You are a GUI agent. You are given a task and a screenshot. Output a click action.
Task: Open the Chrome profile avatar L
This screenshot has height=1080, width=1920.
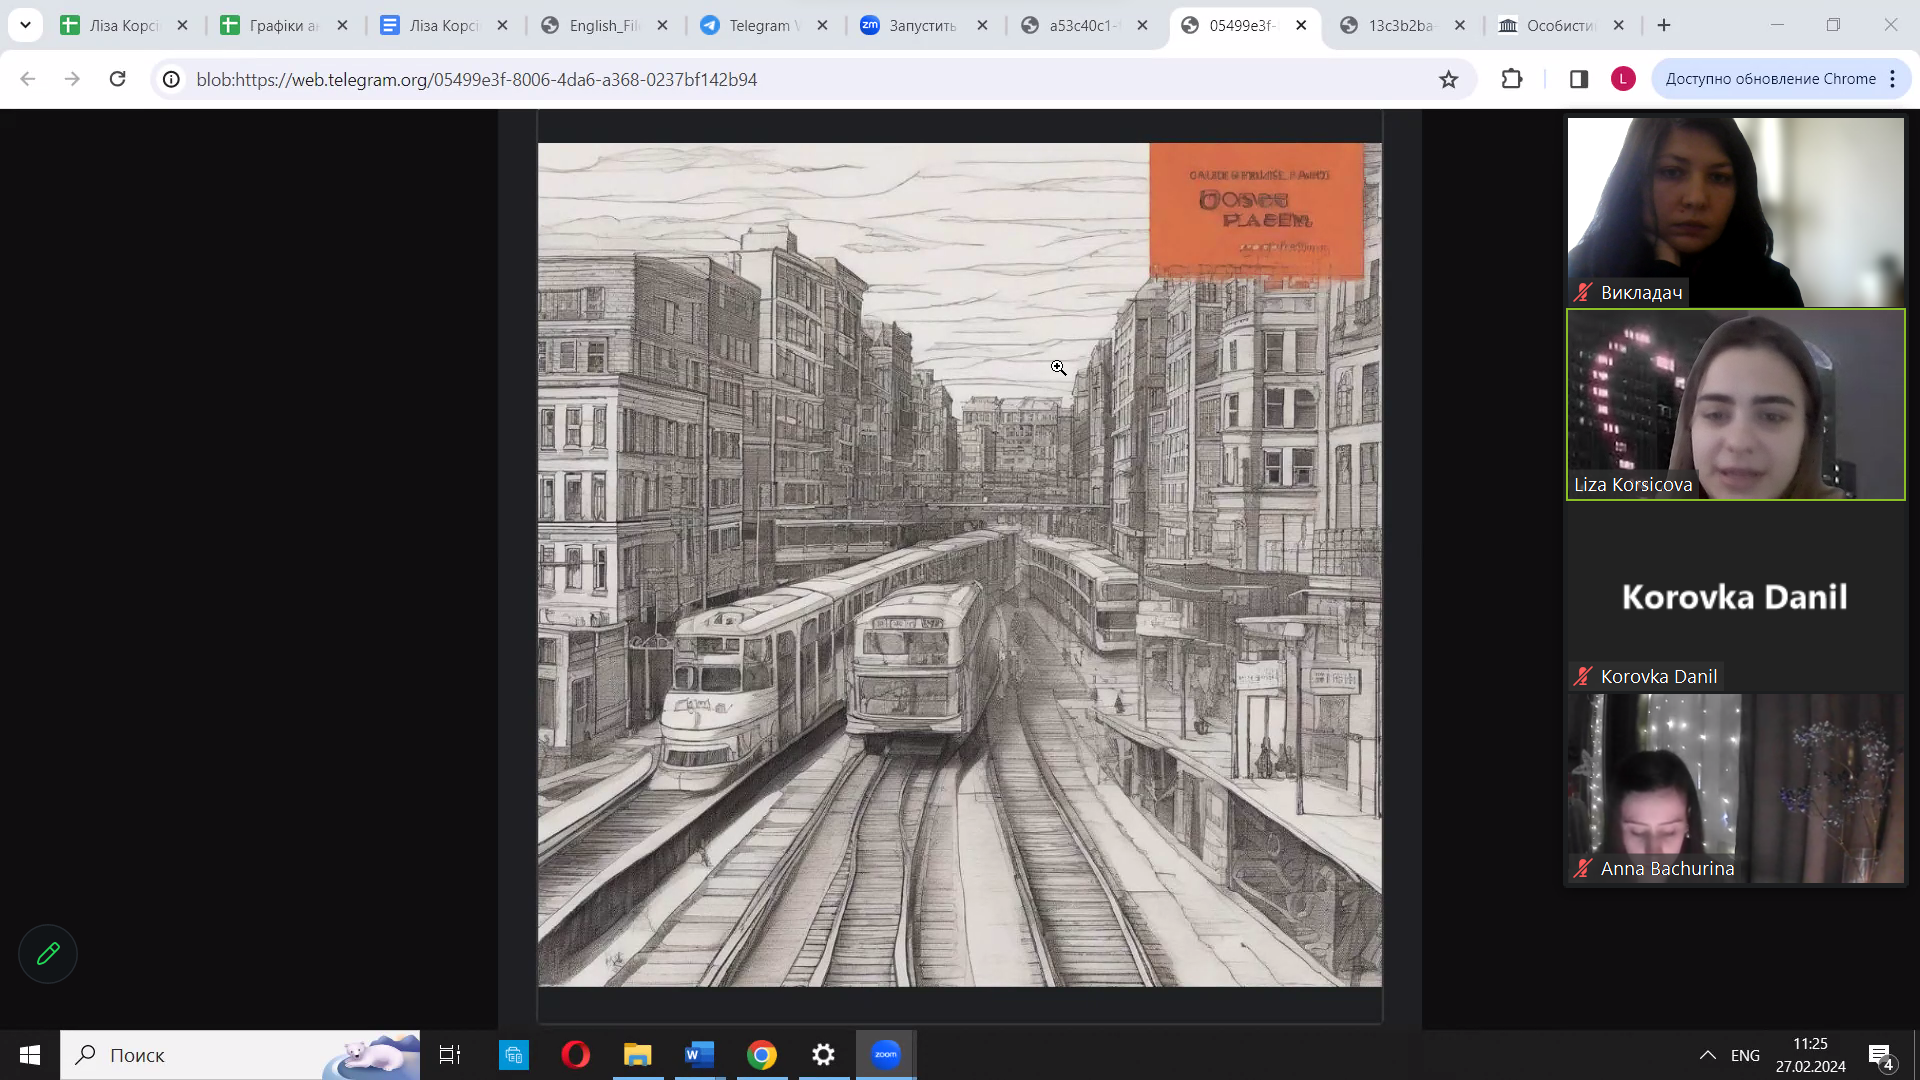[1623, 79]
